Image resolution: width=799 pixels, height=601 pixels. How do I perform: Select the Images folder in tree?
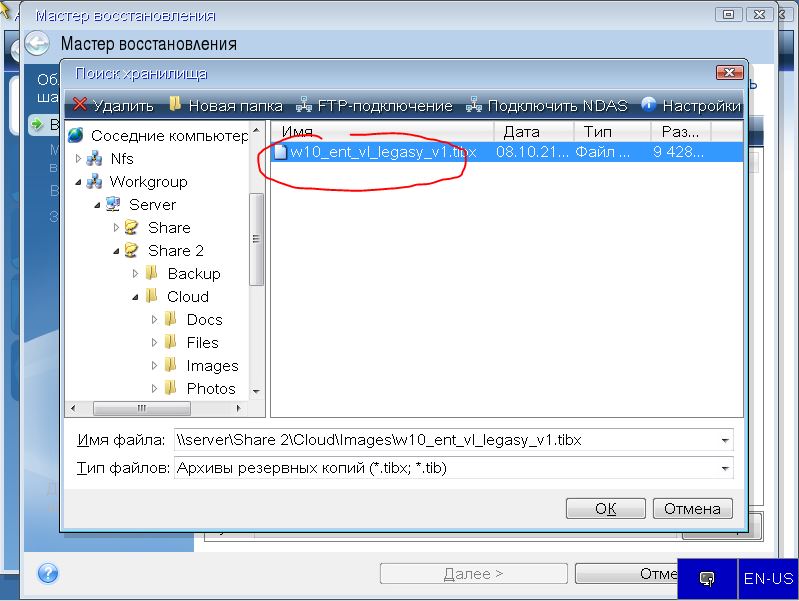(x=212, y=366)
